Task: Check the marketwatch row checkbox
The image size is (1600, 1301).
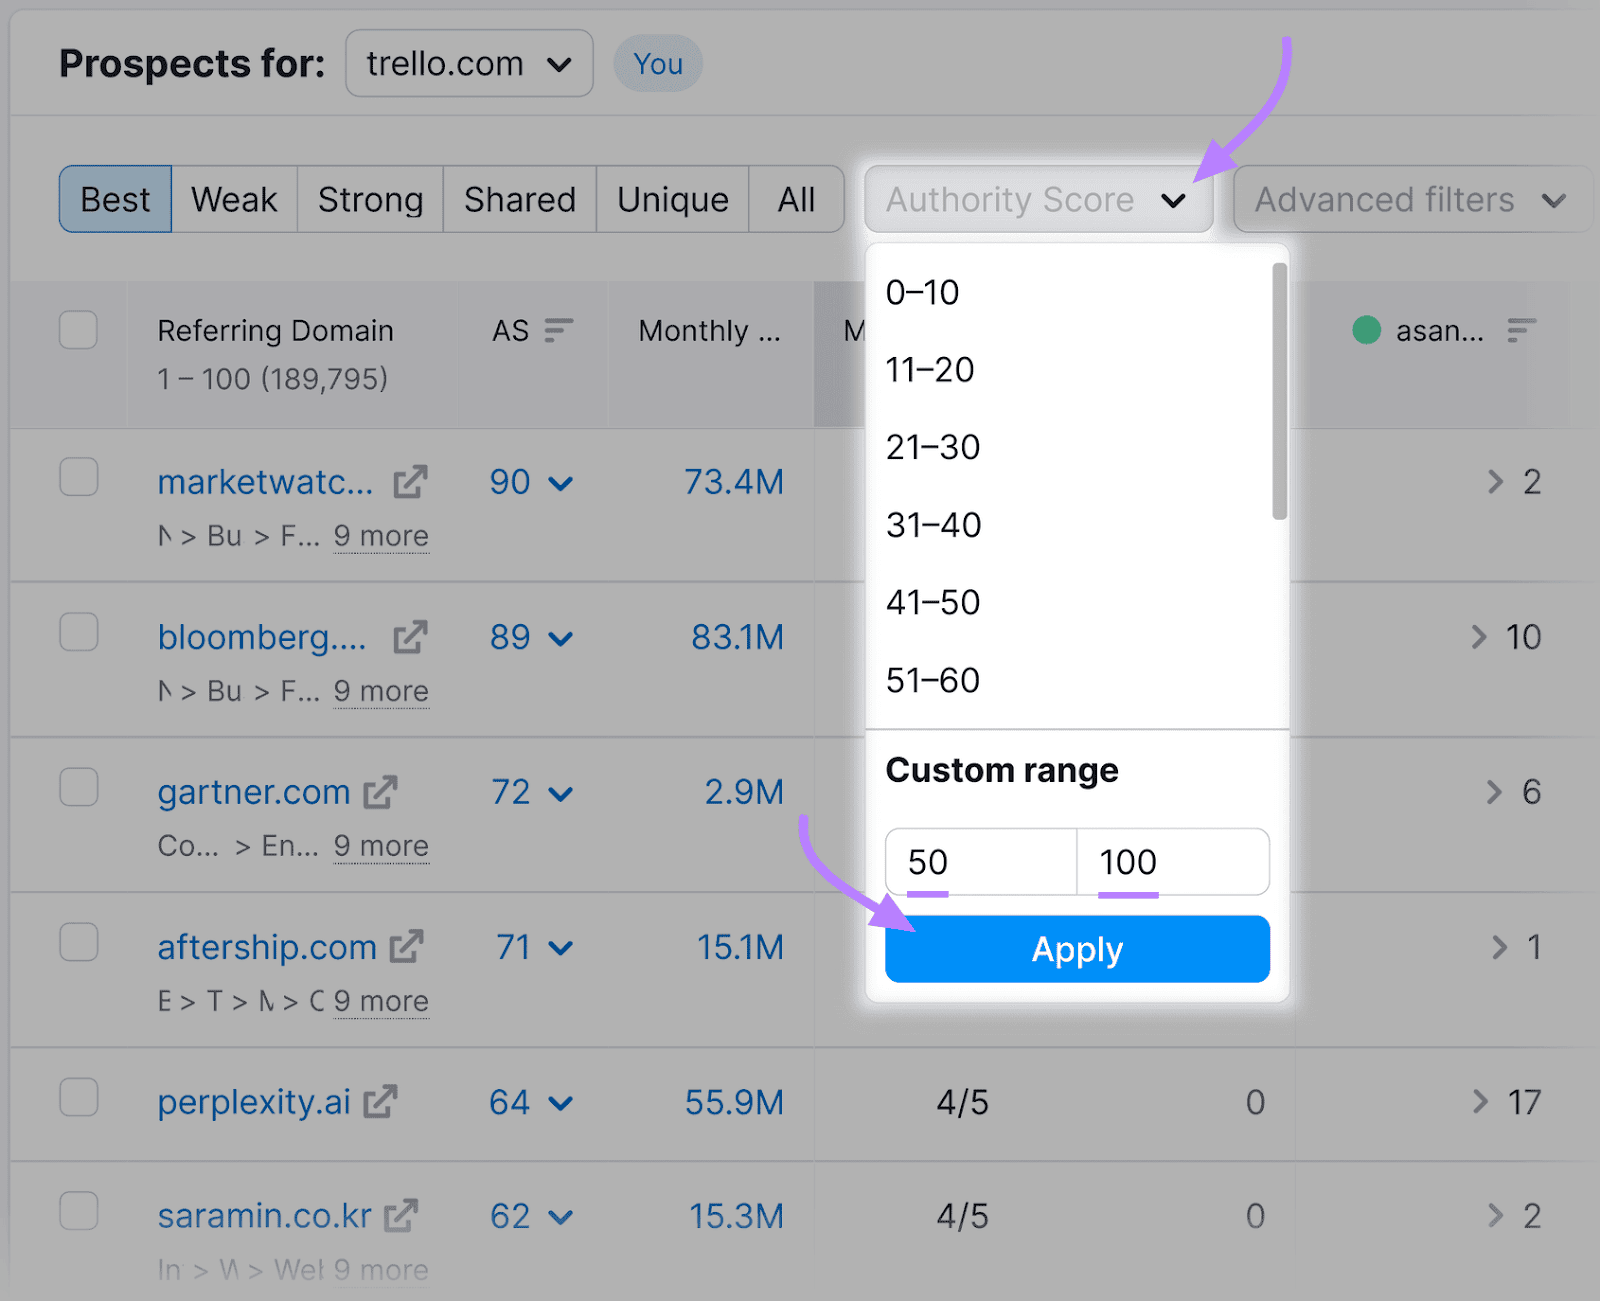Action: 78,477
